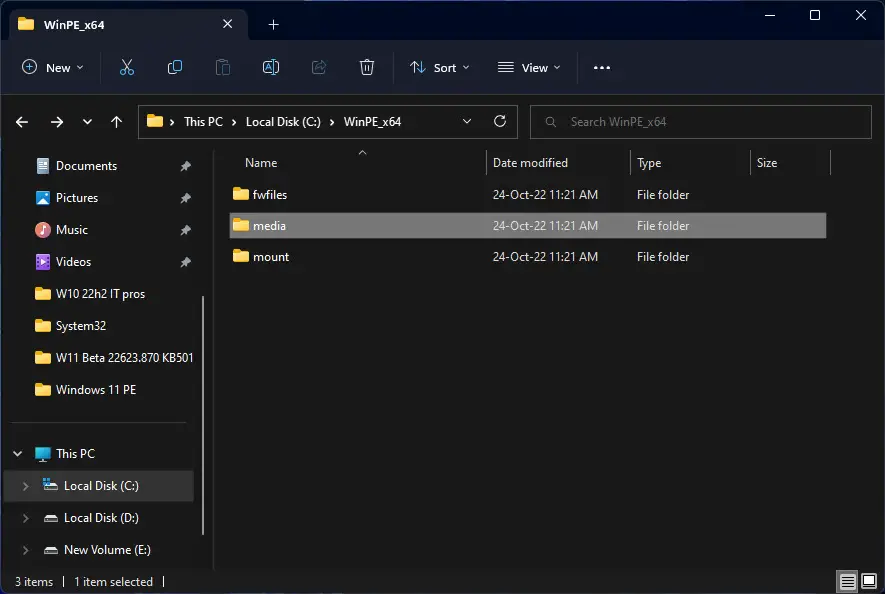Open address bar previous locations dropdown
885x594 pixels.
point(467,121)
